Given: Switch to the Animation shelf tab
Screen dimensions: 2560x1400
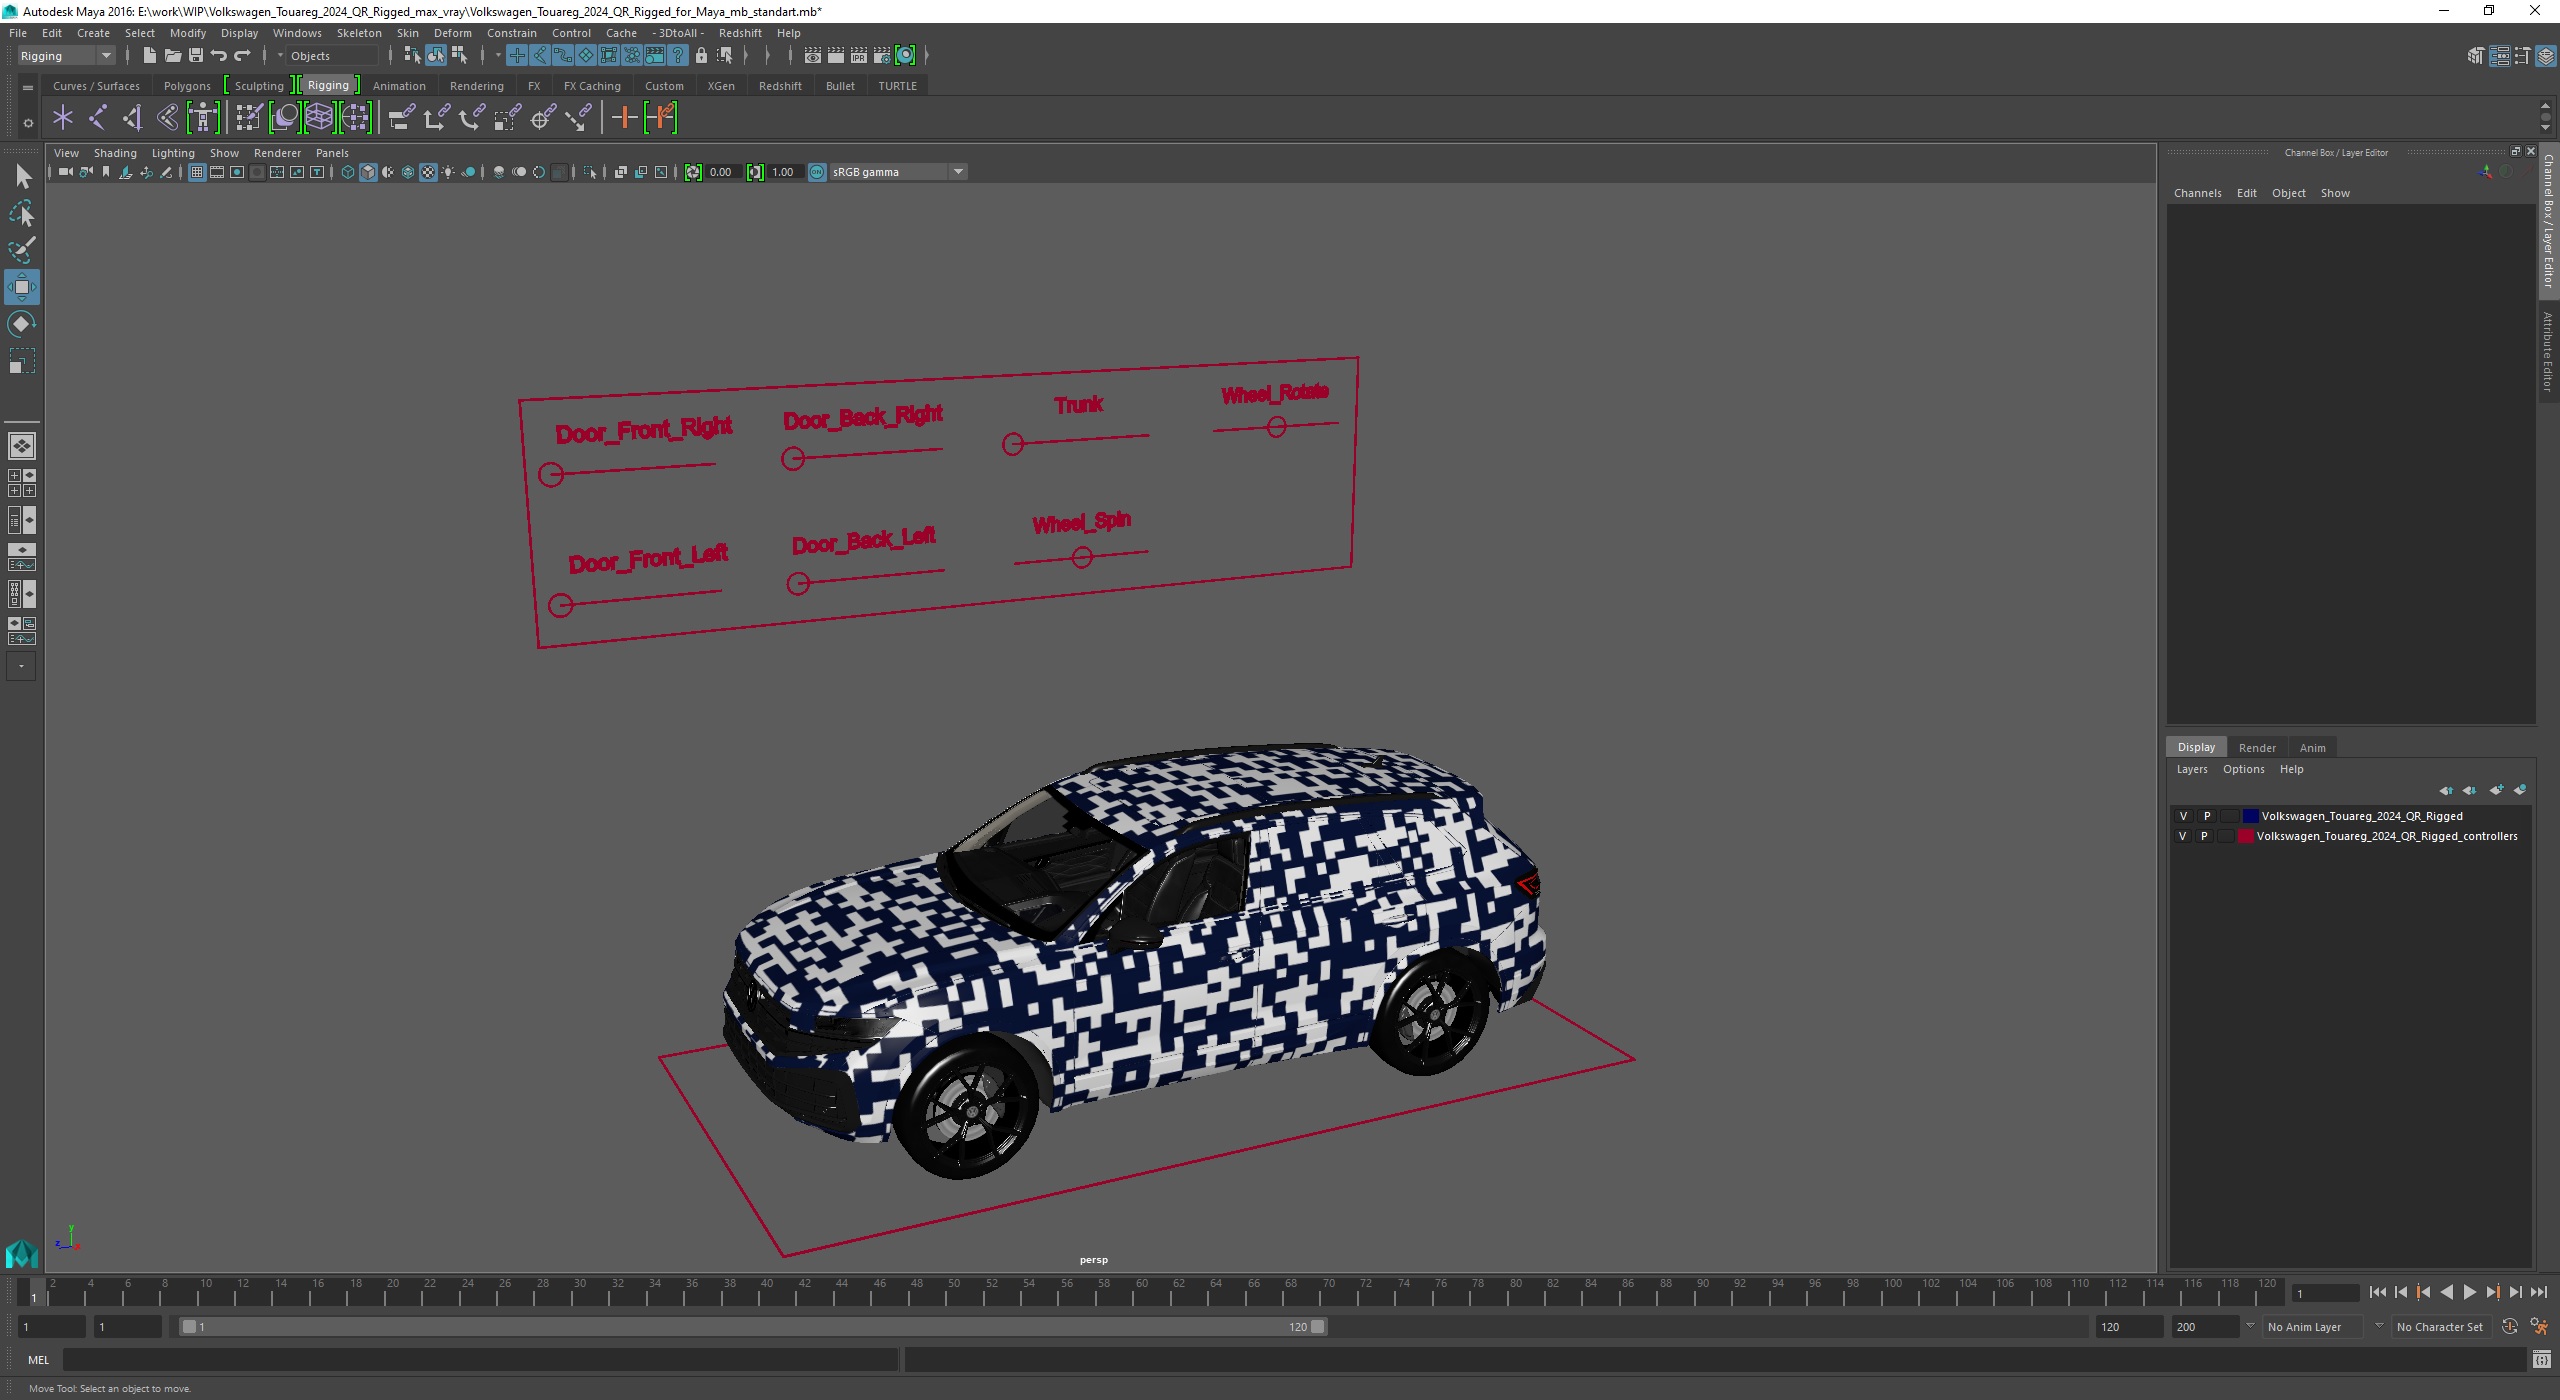Looking at the screenshot, I should pos(399,86).
